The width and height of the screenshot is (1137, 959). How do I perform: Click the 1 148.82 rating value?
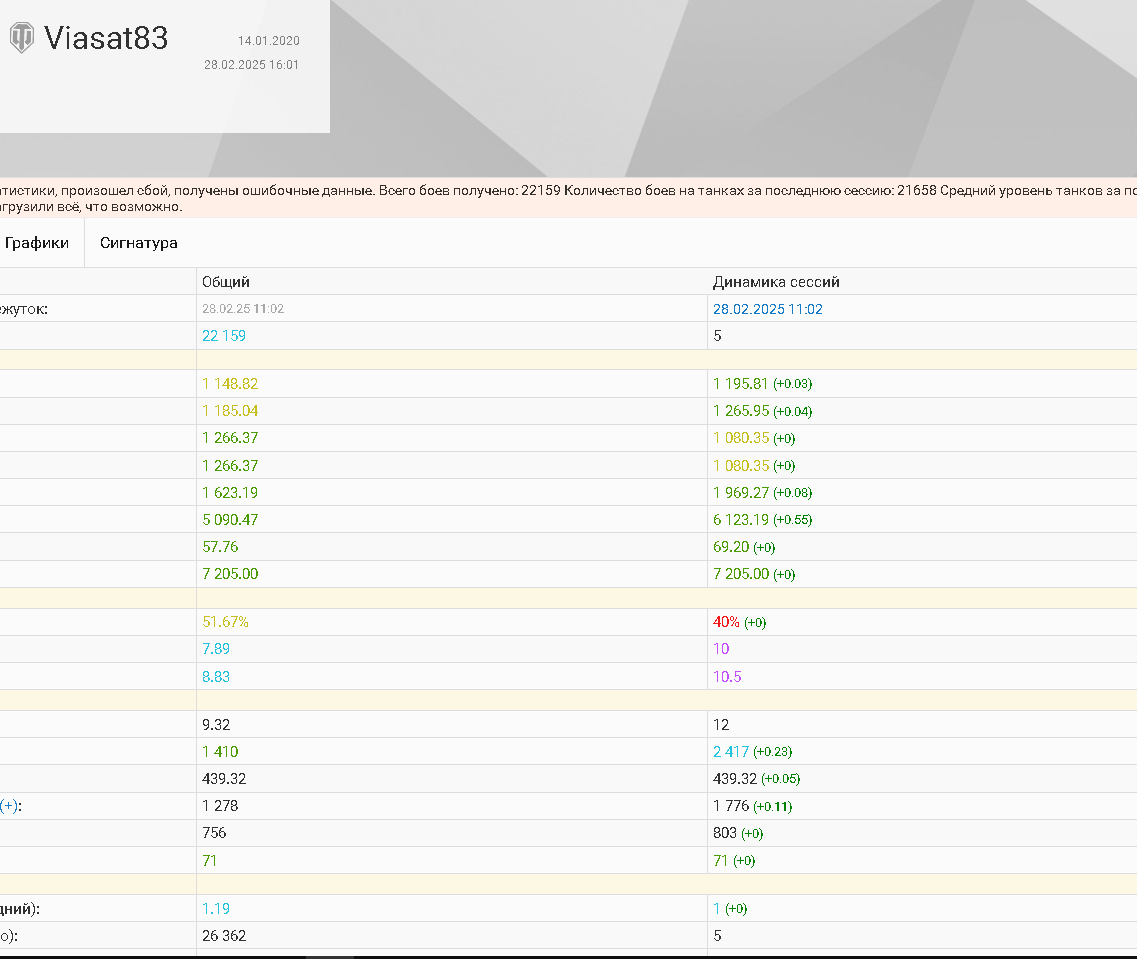click(x=230, y=383)
